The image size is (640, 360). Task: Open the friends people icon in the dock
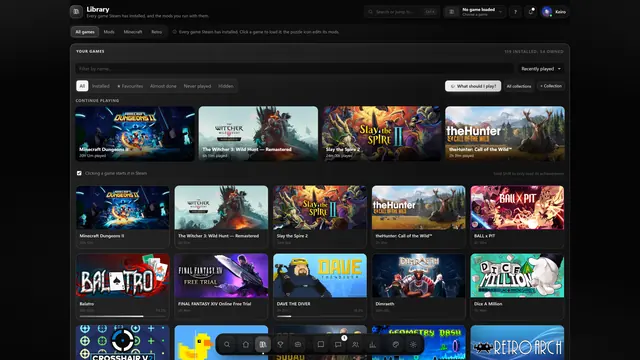pos(356,344)
